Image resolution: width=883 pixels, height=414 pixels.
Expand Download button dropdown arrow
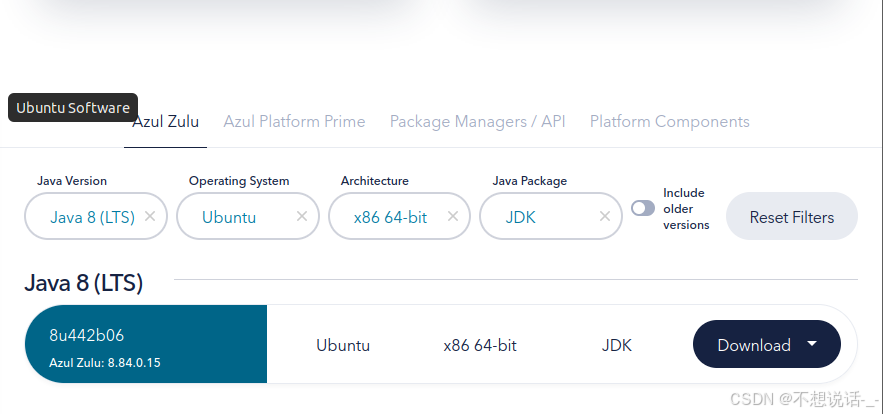(811, 344)
